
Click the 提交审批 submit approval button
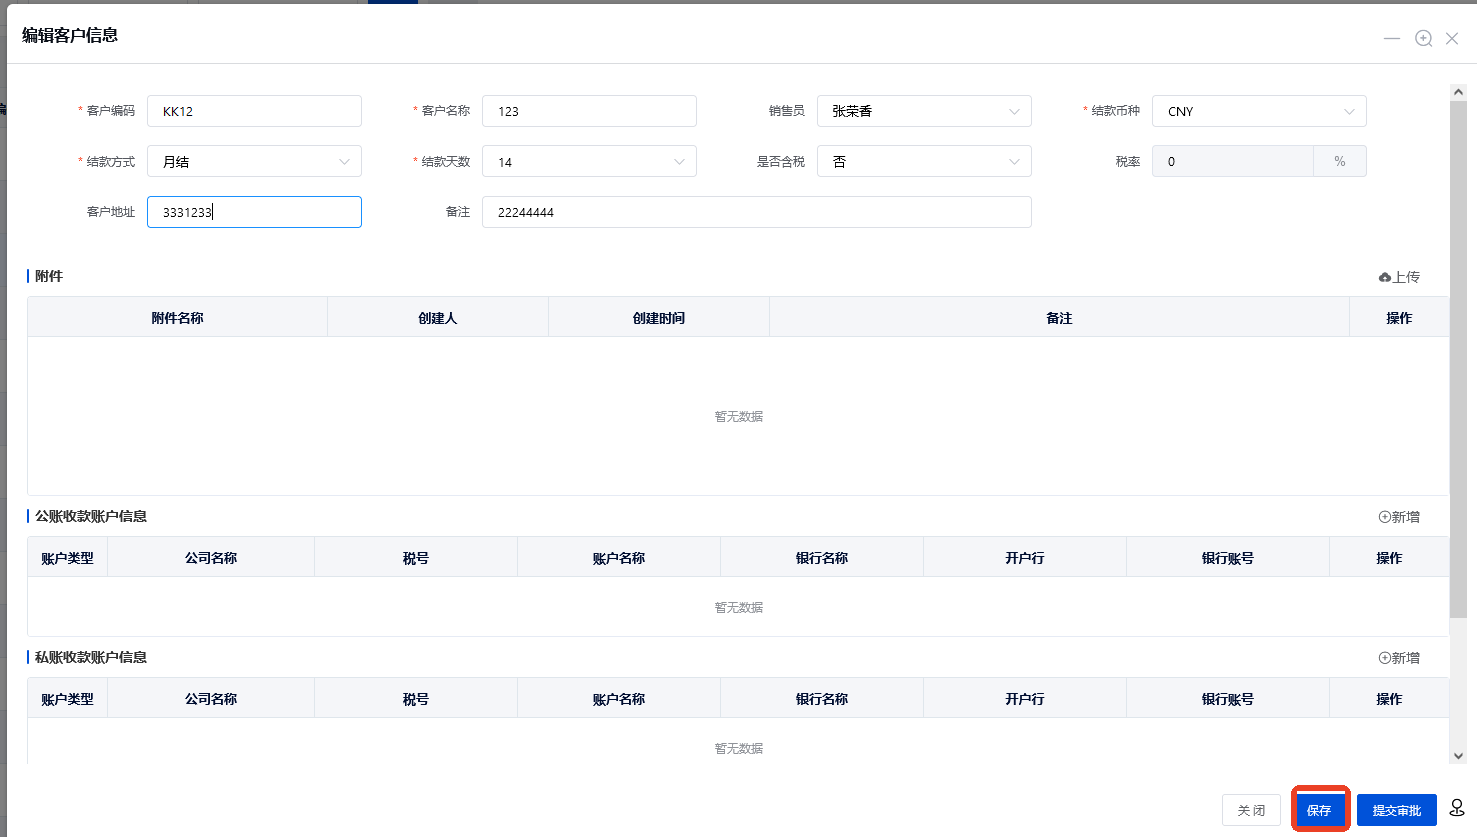1396,810
